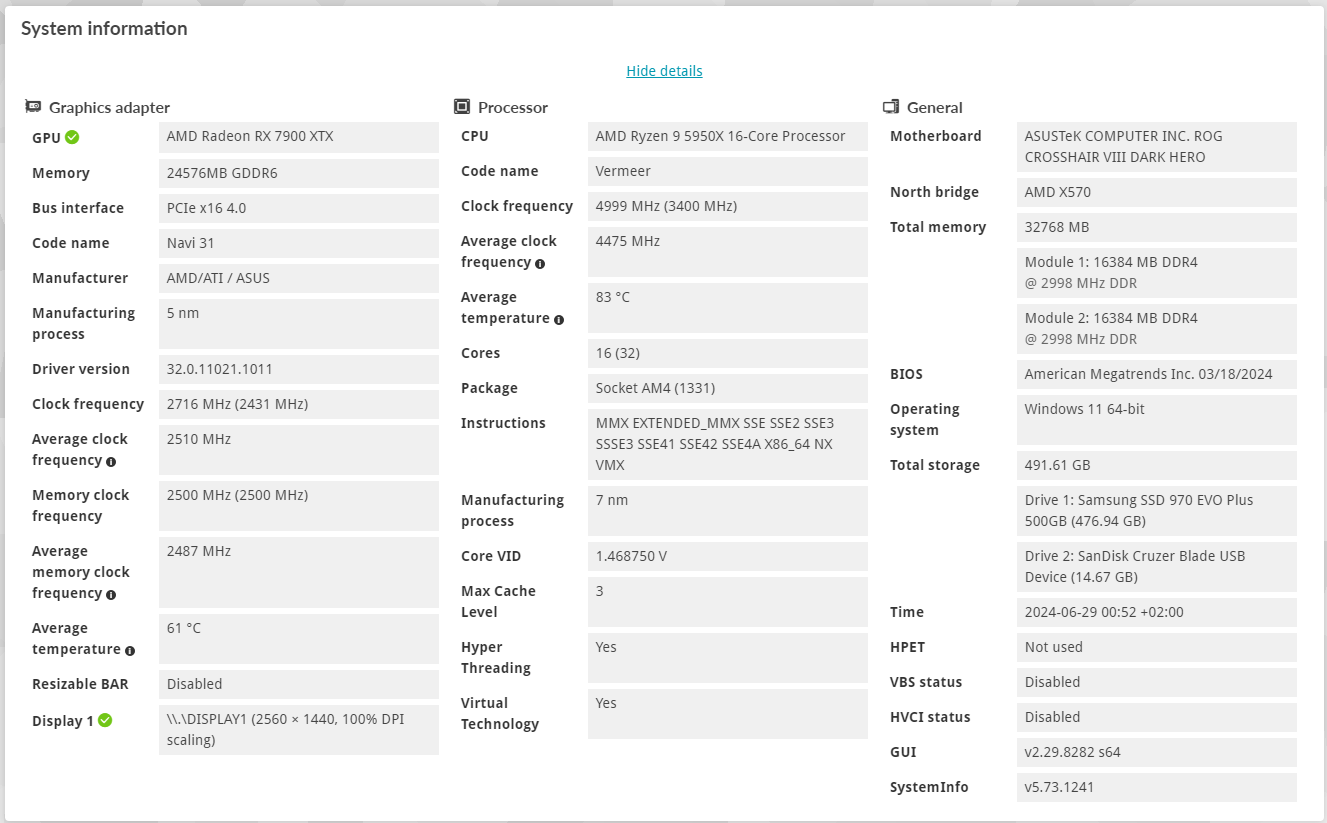
Task: Click the \\.\DISPLAY1 resolution value
Action: click(299, 730)
